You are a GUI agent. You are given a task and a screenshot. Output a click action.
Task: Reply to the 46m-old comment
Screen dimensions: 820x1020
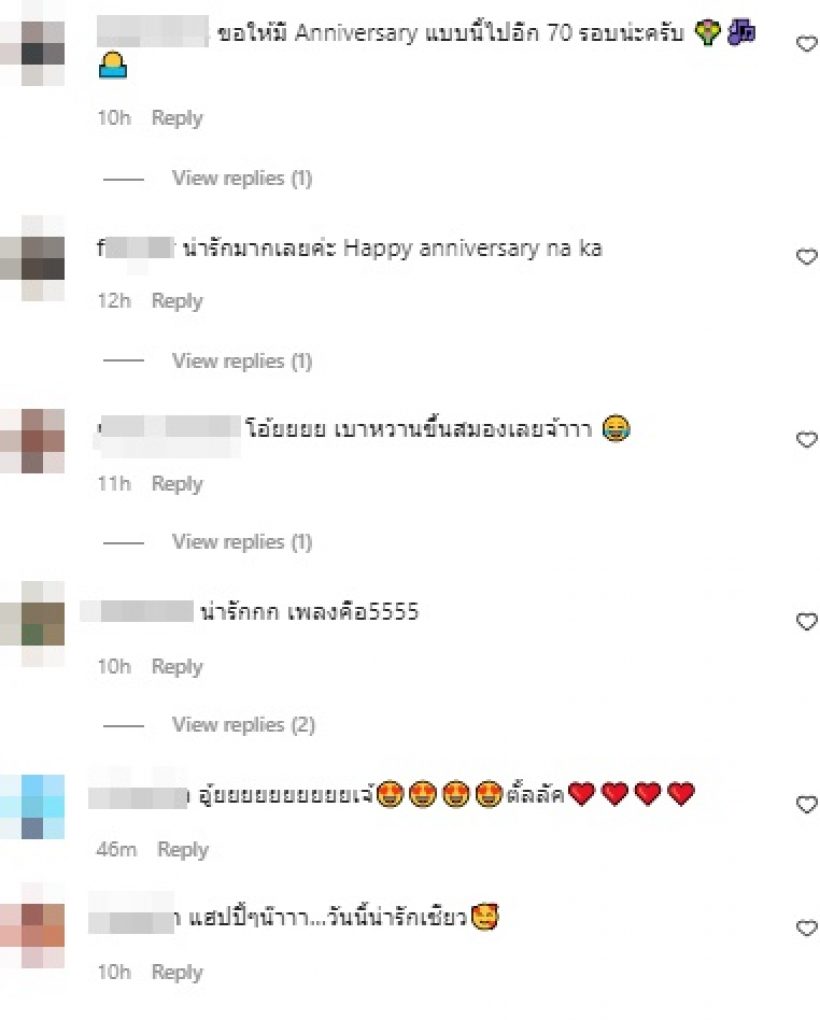tap(183, 850)
